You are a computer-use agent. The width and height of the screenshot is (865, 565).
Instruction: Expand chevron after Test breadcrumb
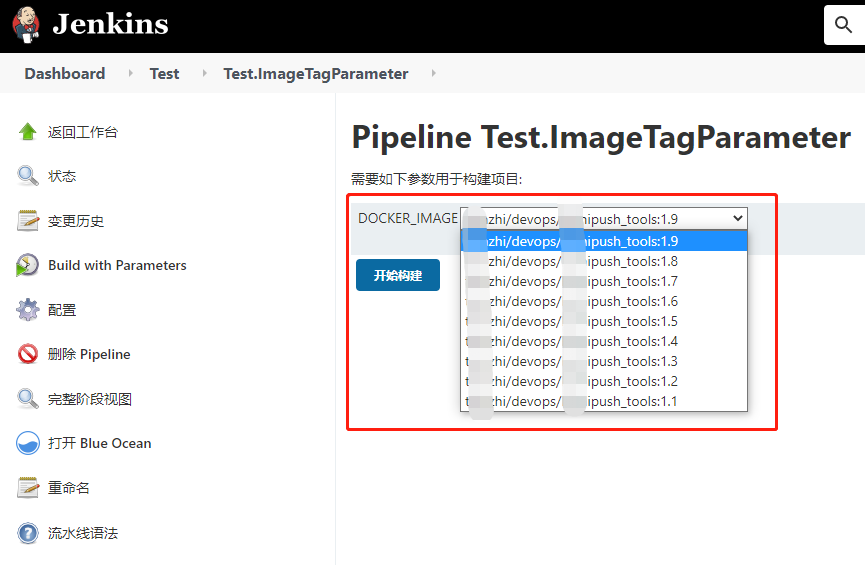pyautogui.click(x=205, y=73)
